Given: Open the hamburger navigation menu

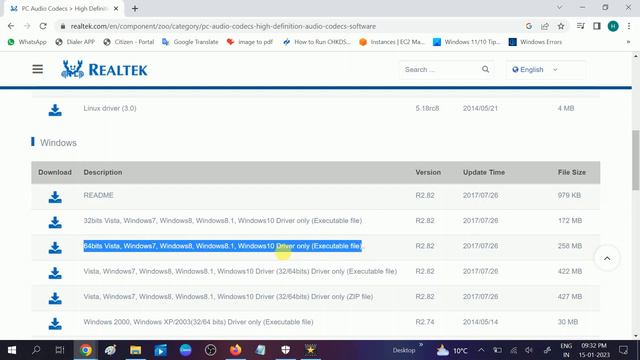Looking at the screenshot, I should point(38,69).
